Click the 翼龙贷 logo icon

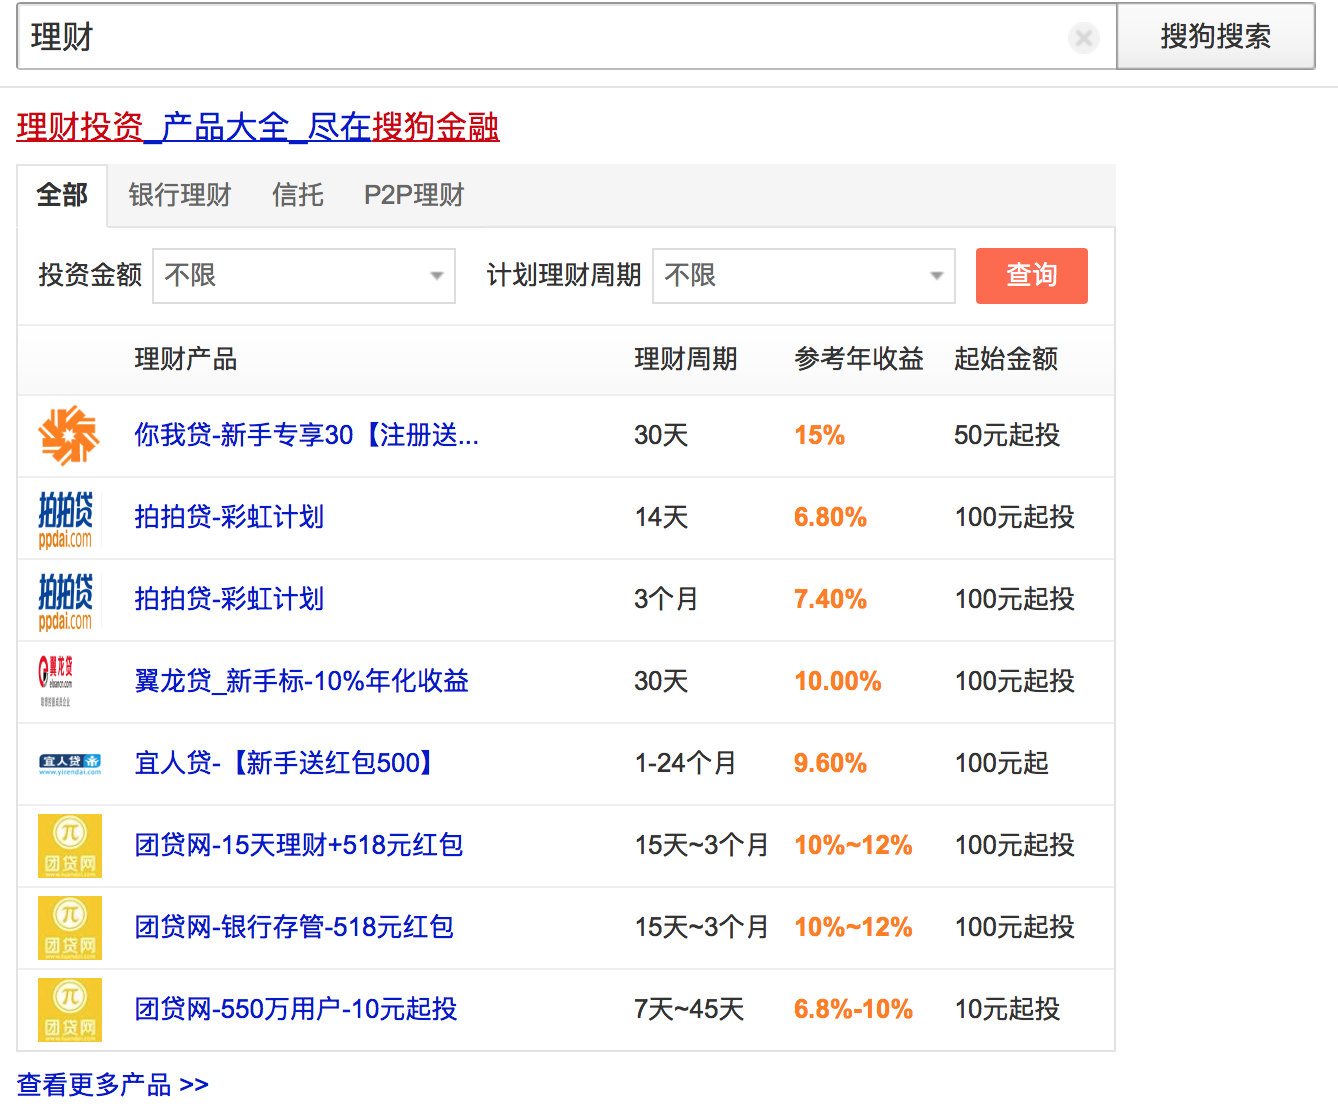56,681
